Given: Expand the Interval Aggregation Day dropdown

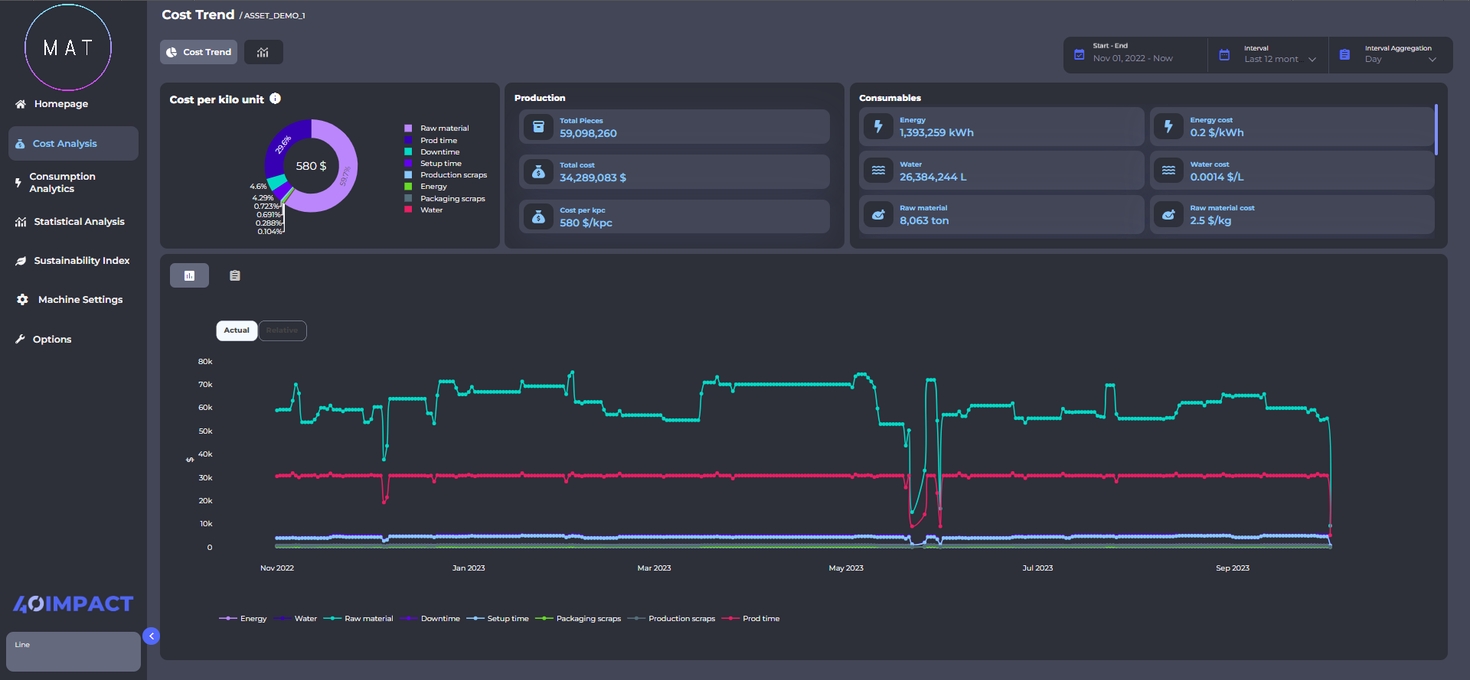Looking at the screenshot, I should [1388, 54].
